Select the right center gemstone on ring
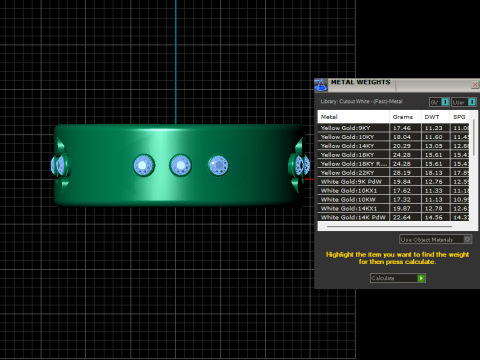 point(218,165)
